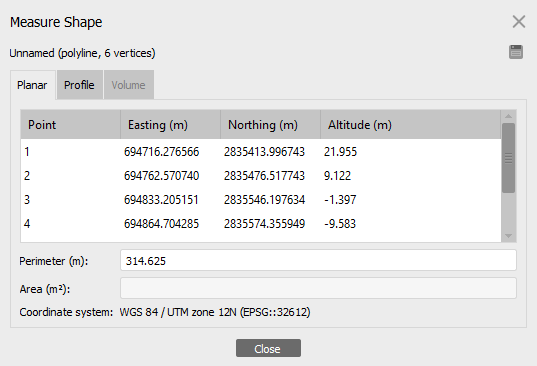Click the Perimeter (m) label

click(x=54, y=261)
